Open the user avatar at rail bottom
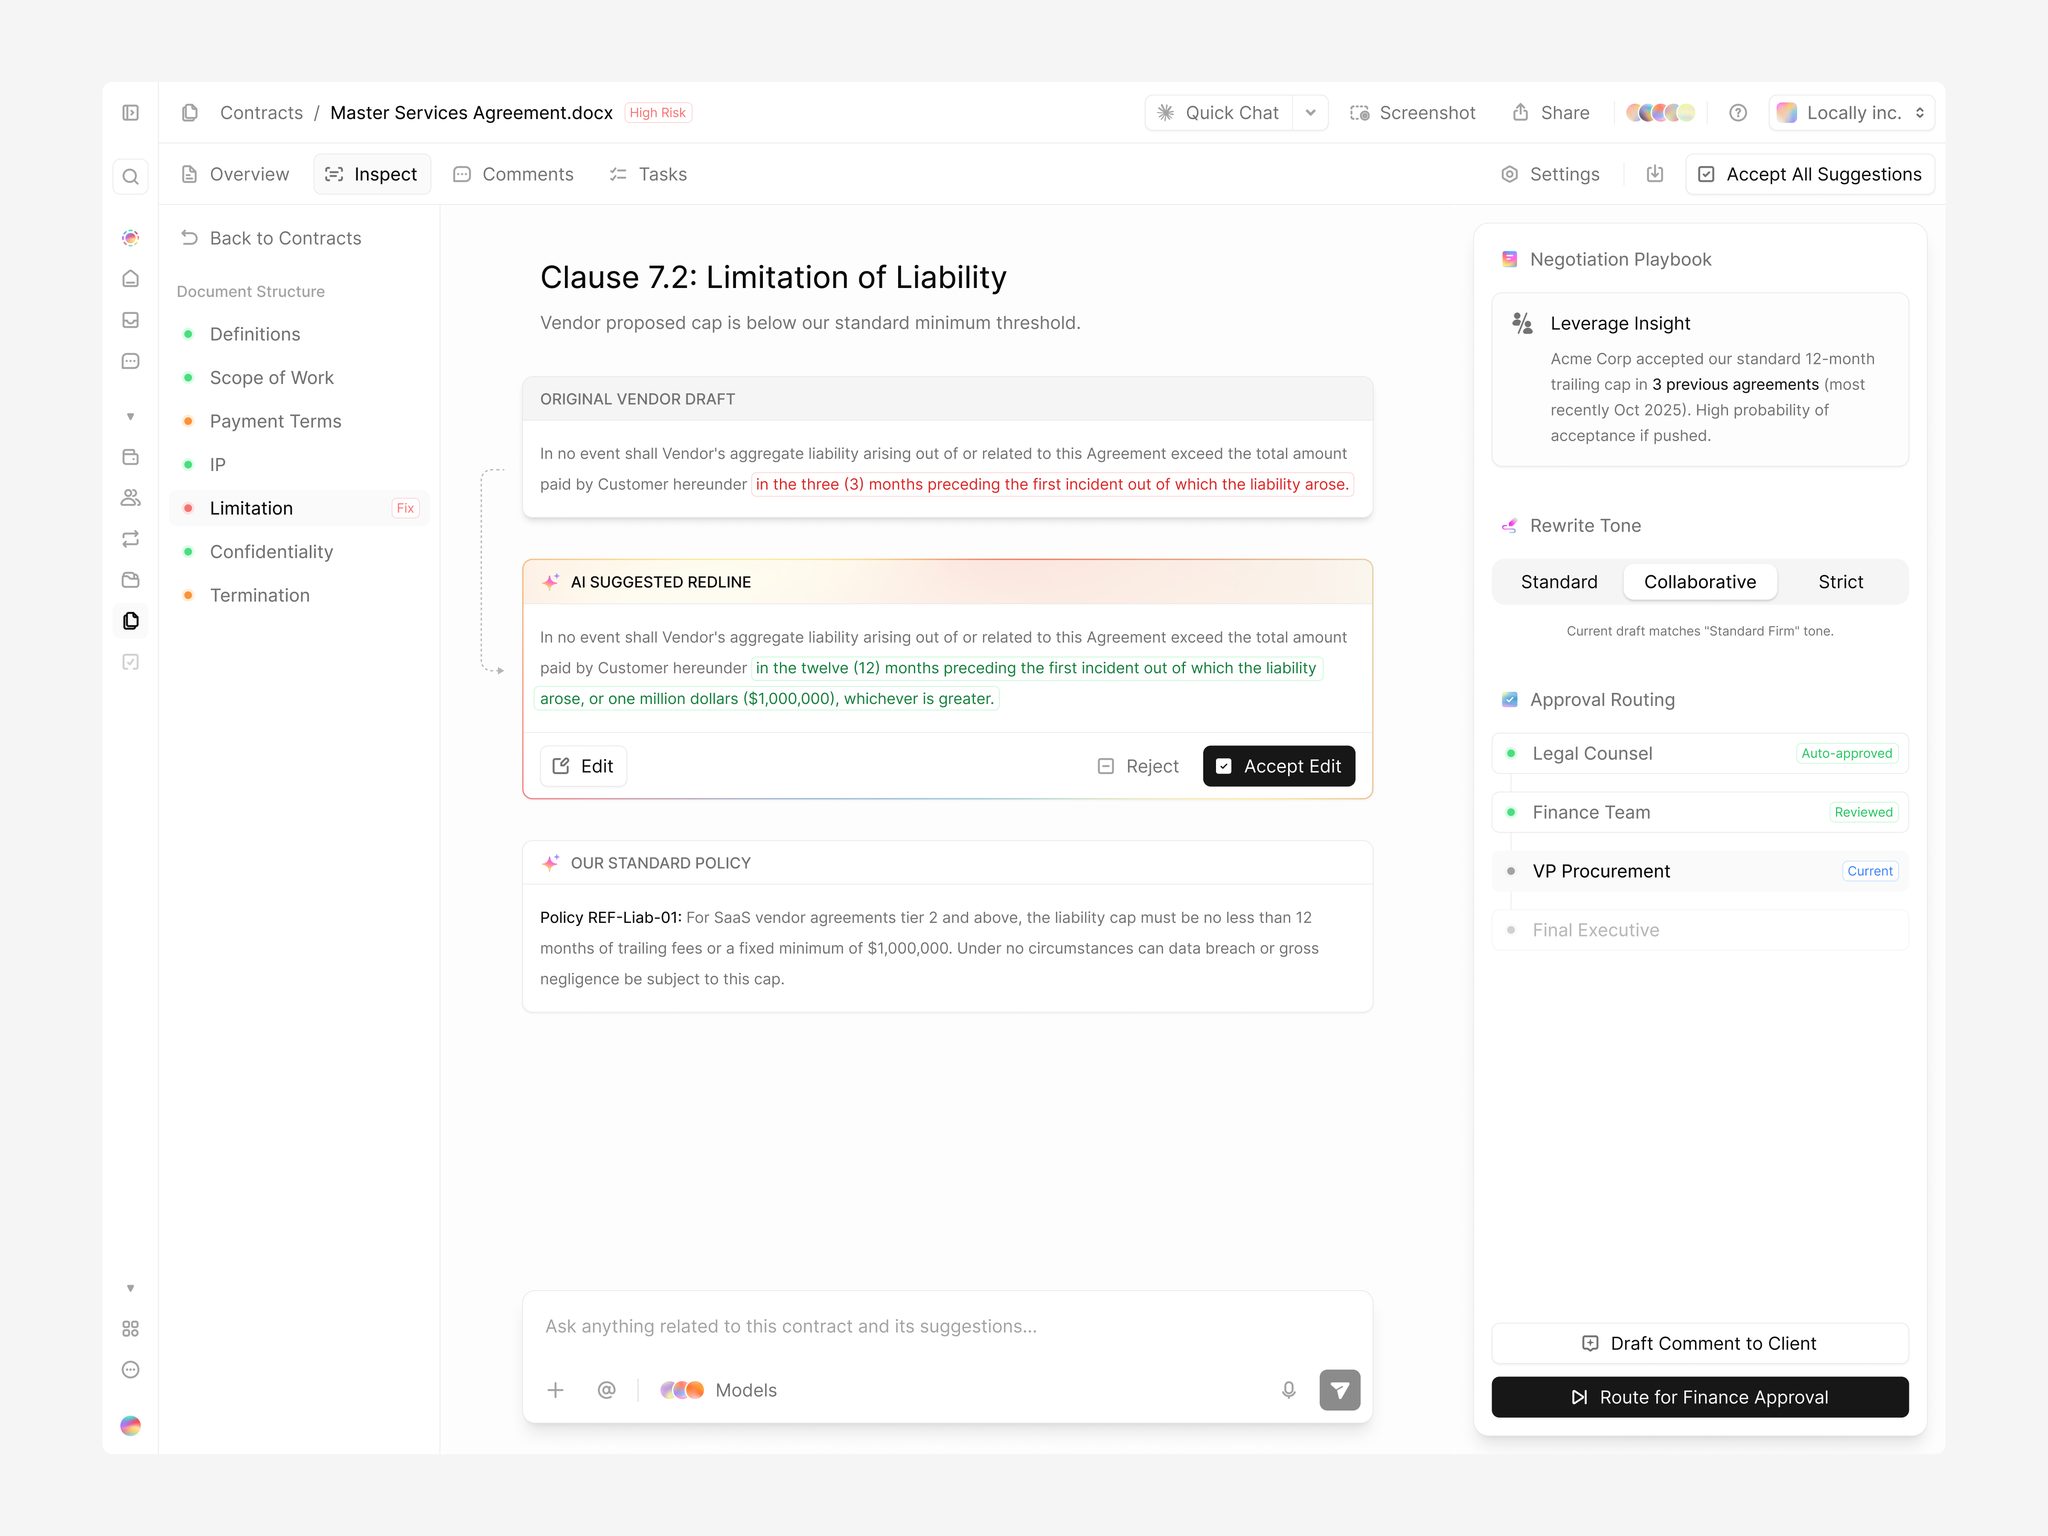The image size is (2048, 1536). point(130,1426)
